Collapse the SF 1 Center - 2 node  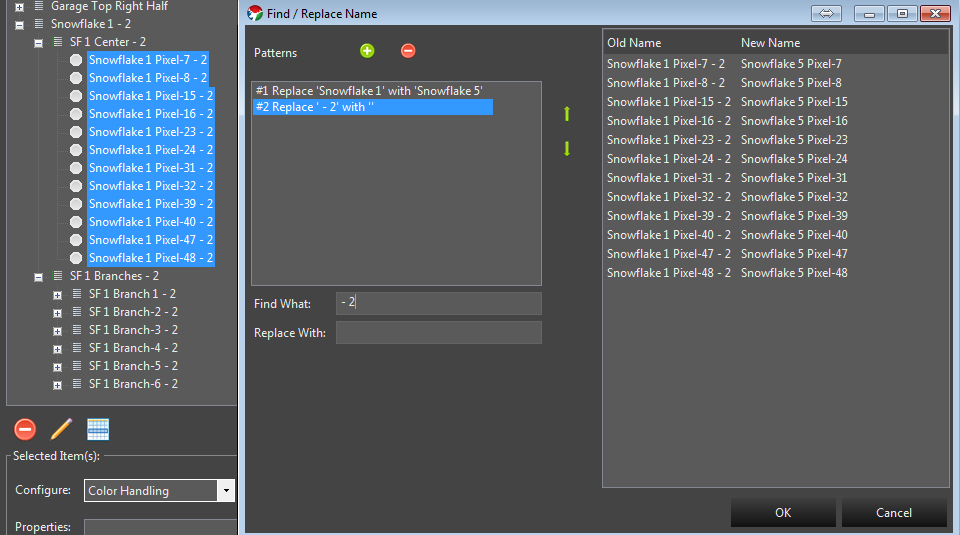pyautogui.click(x=39, y=43)
